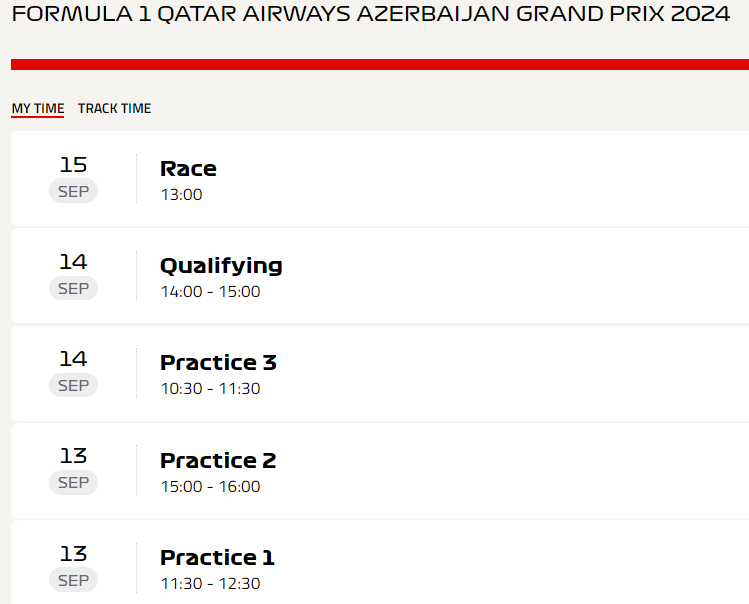Click the SEP badge beside Race
This screenshot has width=749, height=604.
[74, 191]
